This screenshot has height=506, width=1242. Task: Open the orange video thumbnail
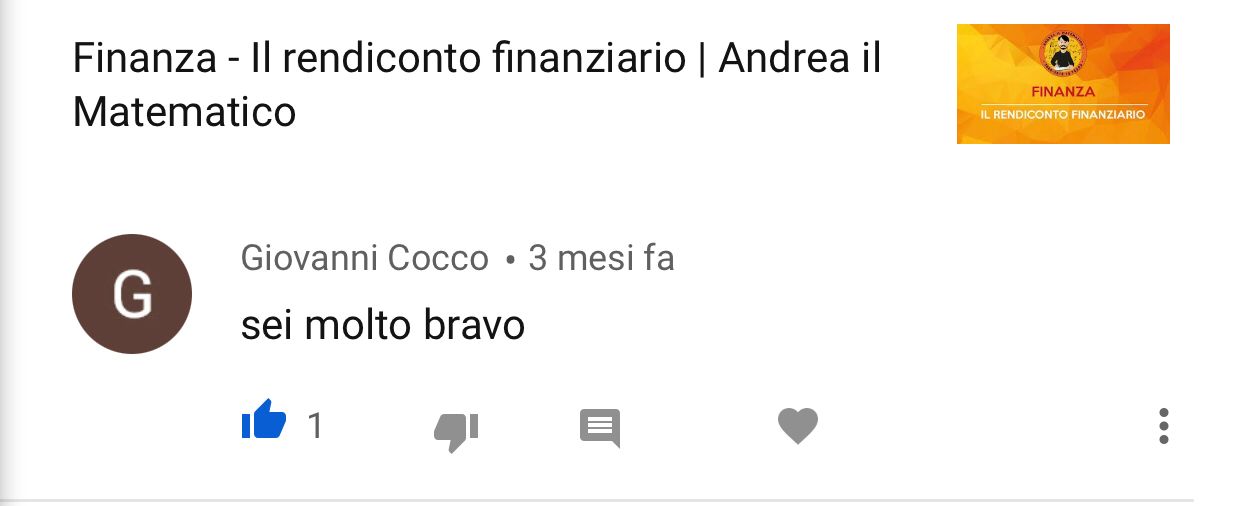coord(1063,84)
